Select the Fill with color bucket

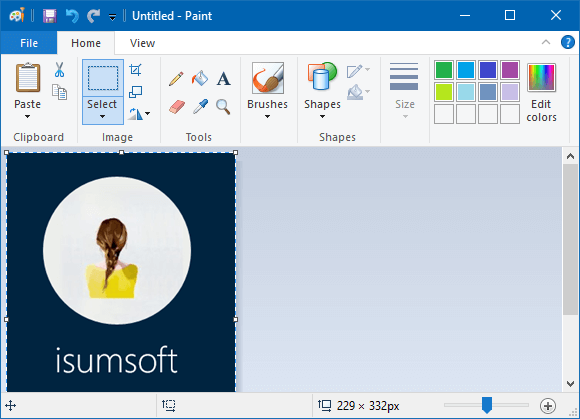[x=200, y=78]
